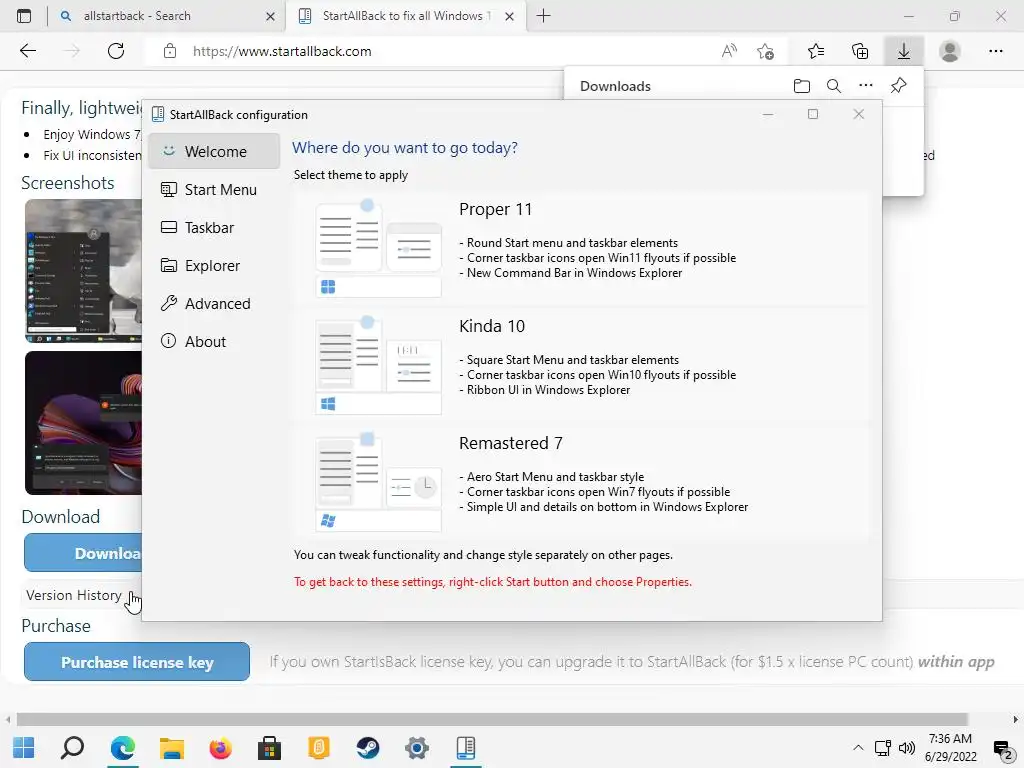This screenshot has width=1024, height=768.
Task: Click the Download button on webpage
Action: pos(83,553)
